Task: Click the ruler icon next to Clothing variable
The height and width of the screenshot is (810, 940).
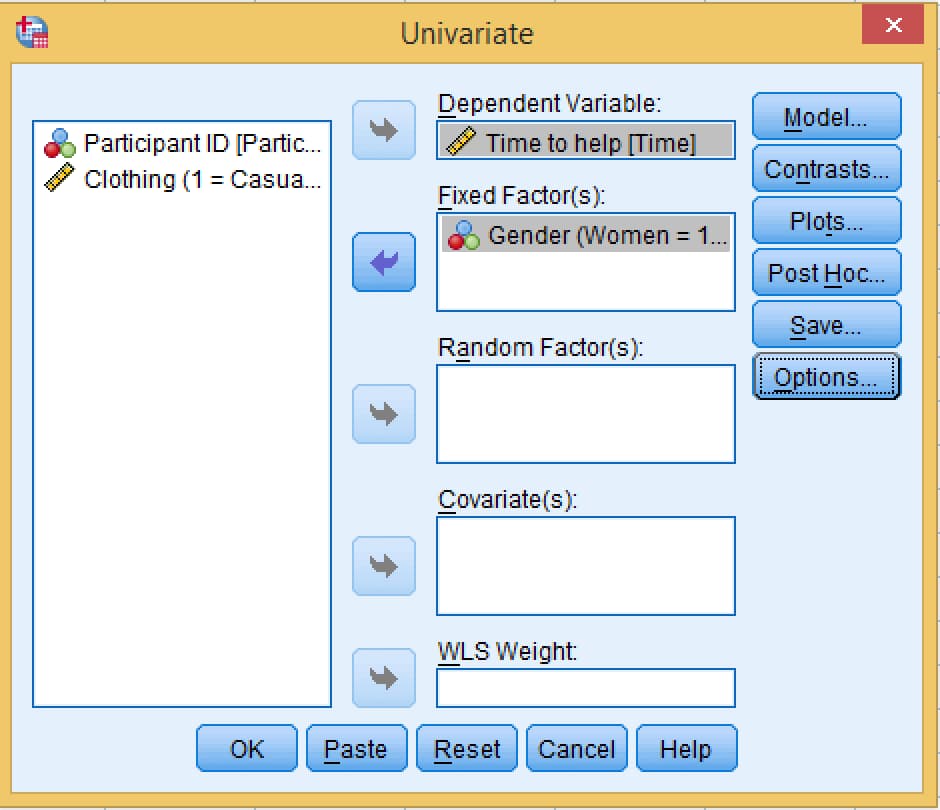Action: (x=59, y=178)
